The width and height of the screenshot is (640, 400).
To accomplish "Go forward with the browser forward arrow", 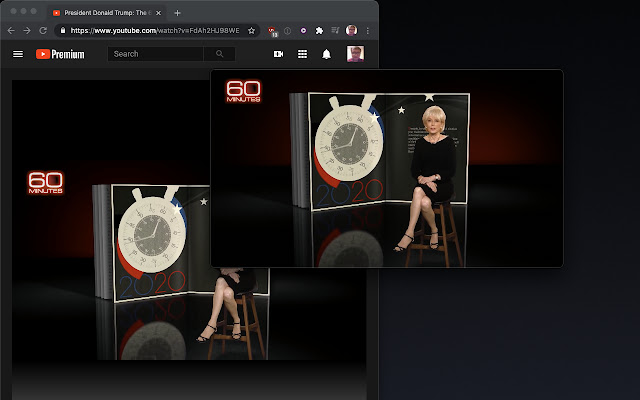I will click(x=27, y=31).
